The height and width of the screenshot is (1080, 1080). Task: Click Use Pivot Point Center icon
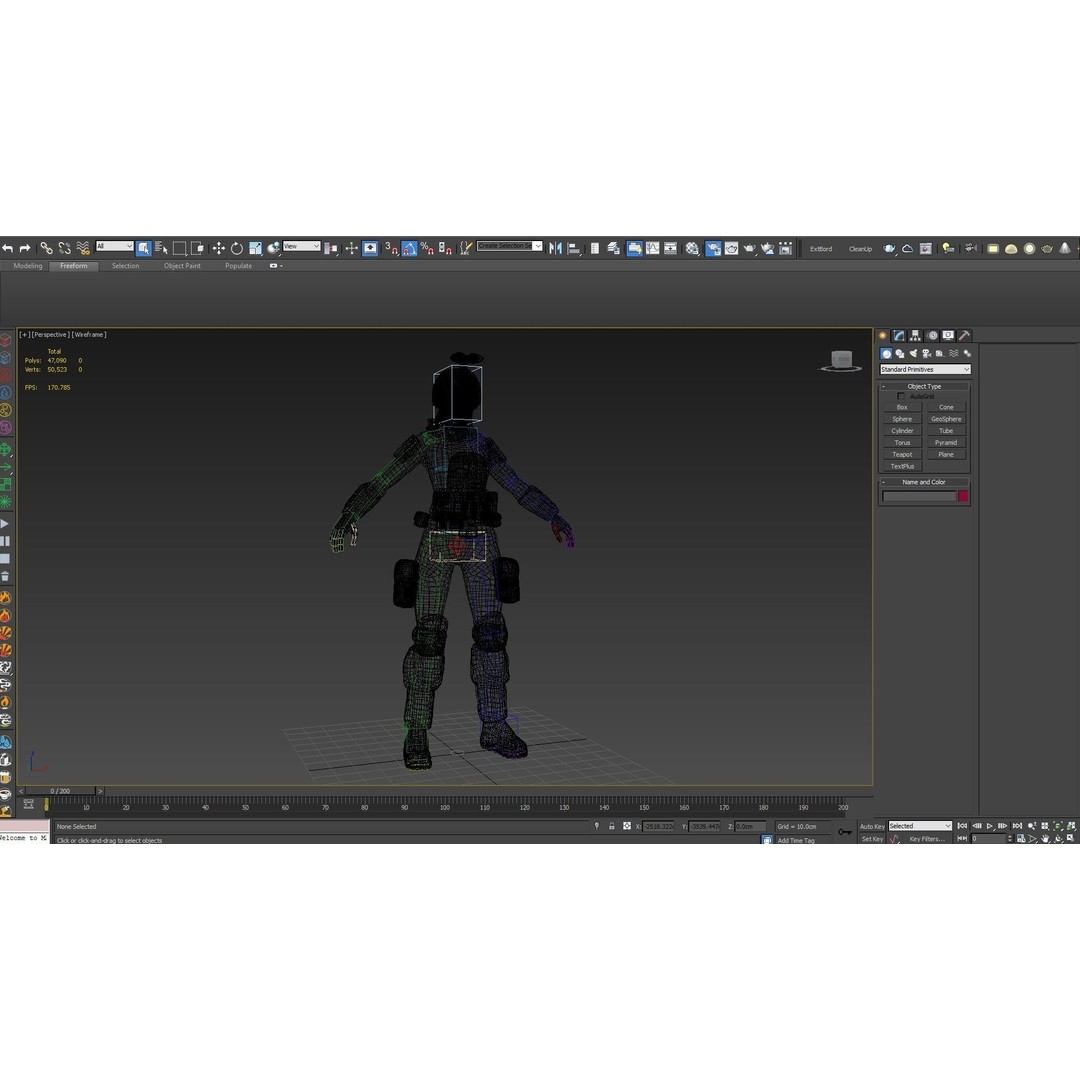click(x=331, y=249)
